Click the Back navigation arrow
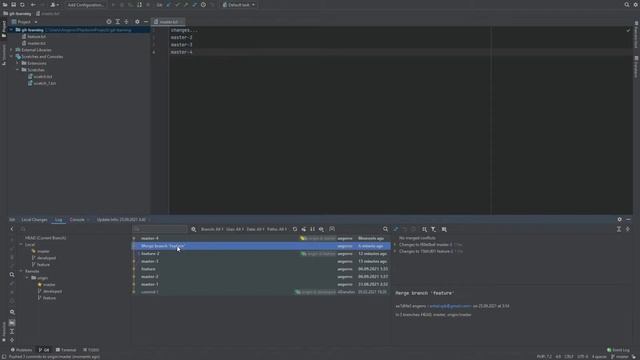Image resolution: width=640 pixels, height=360 pixels. (33, 5)
